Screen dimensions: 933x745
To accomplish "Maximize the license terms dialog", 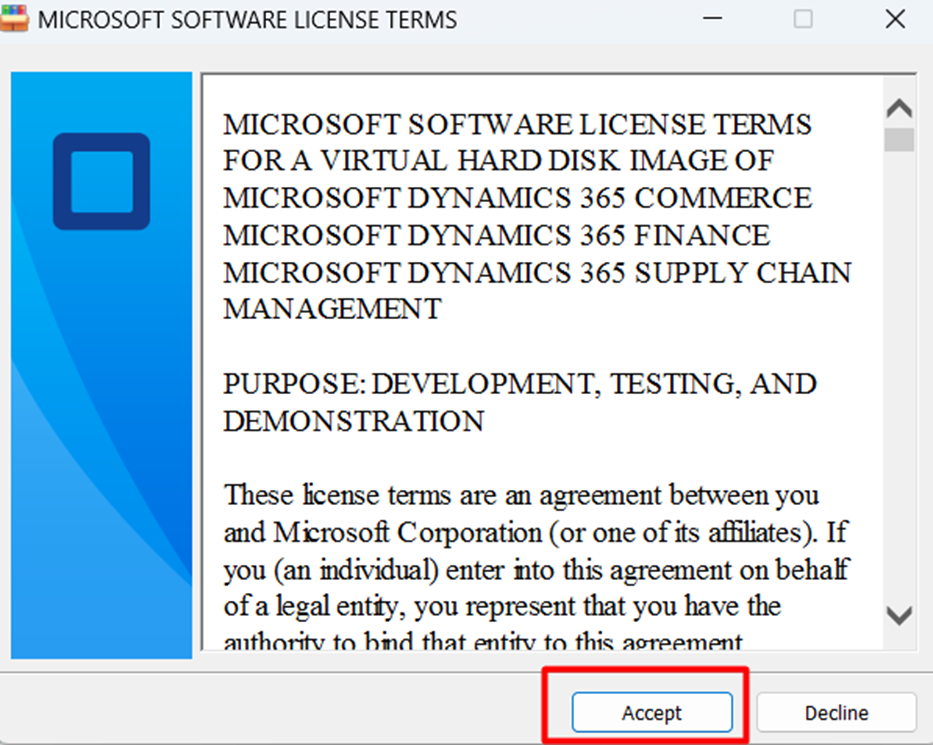I will (803, 19).
